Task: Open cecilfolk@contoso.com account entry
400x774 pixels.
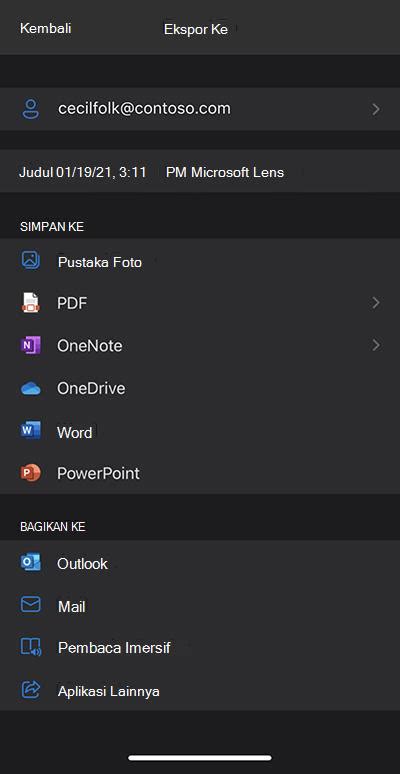Action: click(x=200, y=109)
